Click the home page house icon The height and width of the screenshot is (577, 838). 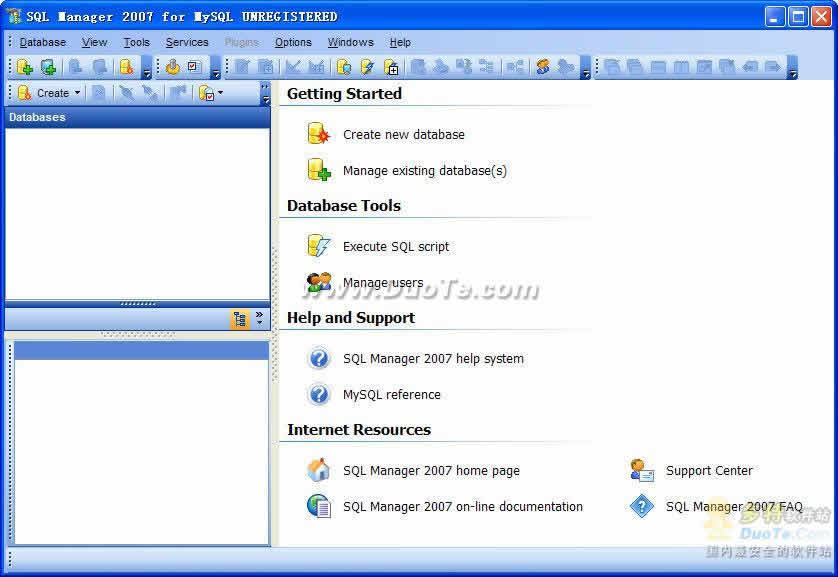click(x=319, y=470)
